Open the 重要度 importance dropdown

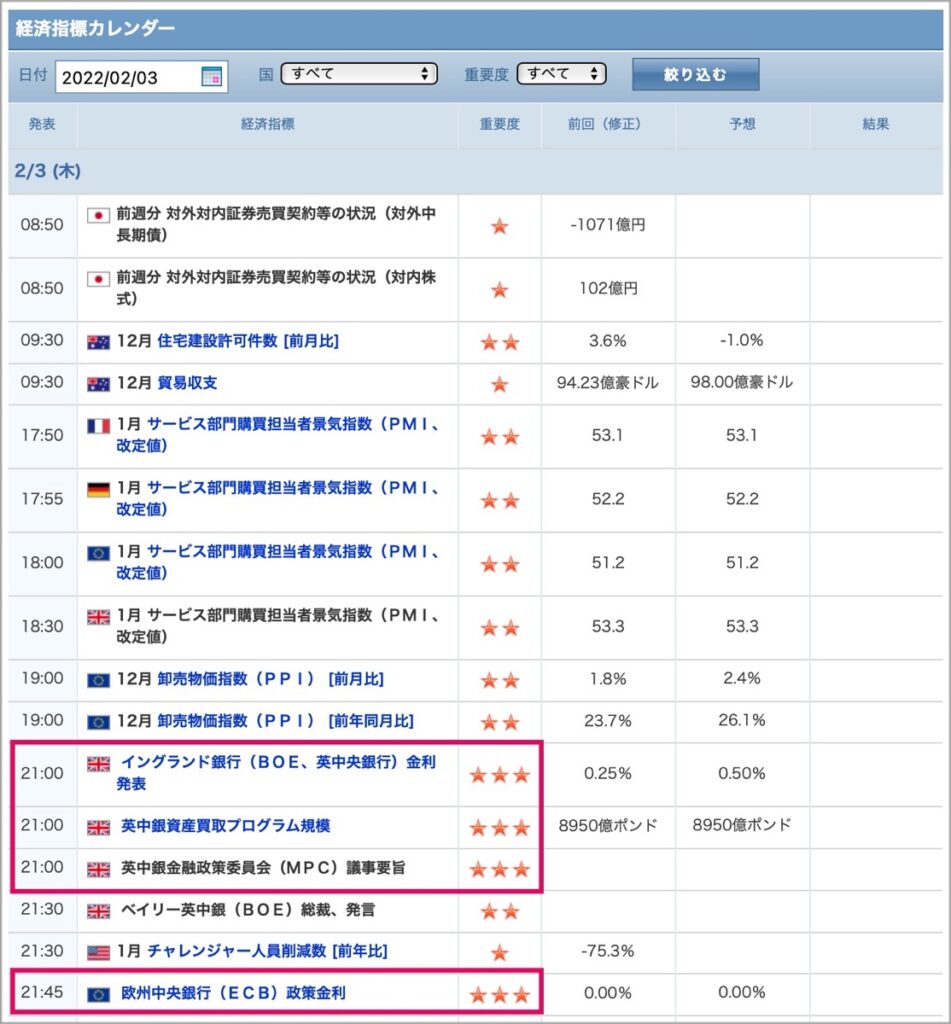point(561,73)
